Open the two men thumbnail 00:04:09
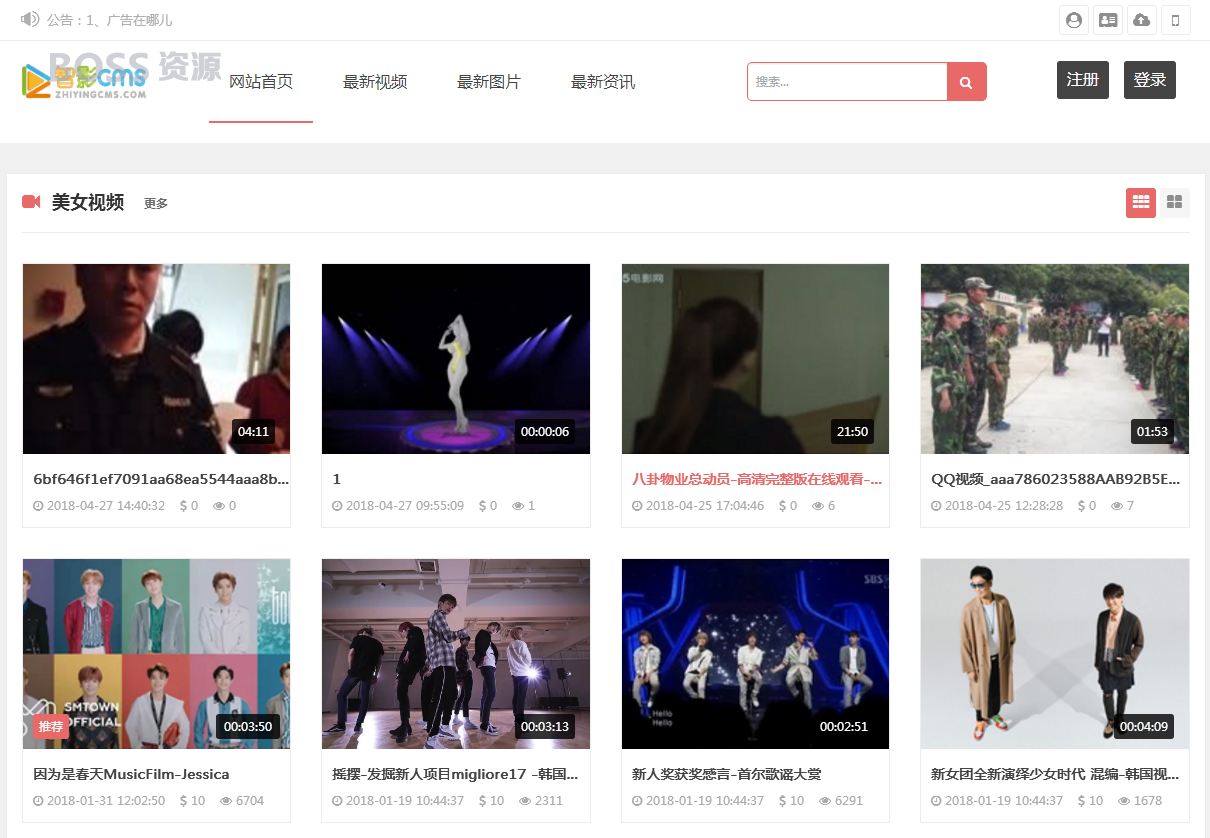Viewport: 1210px width, 838px height. (x=1055, y=654)
